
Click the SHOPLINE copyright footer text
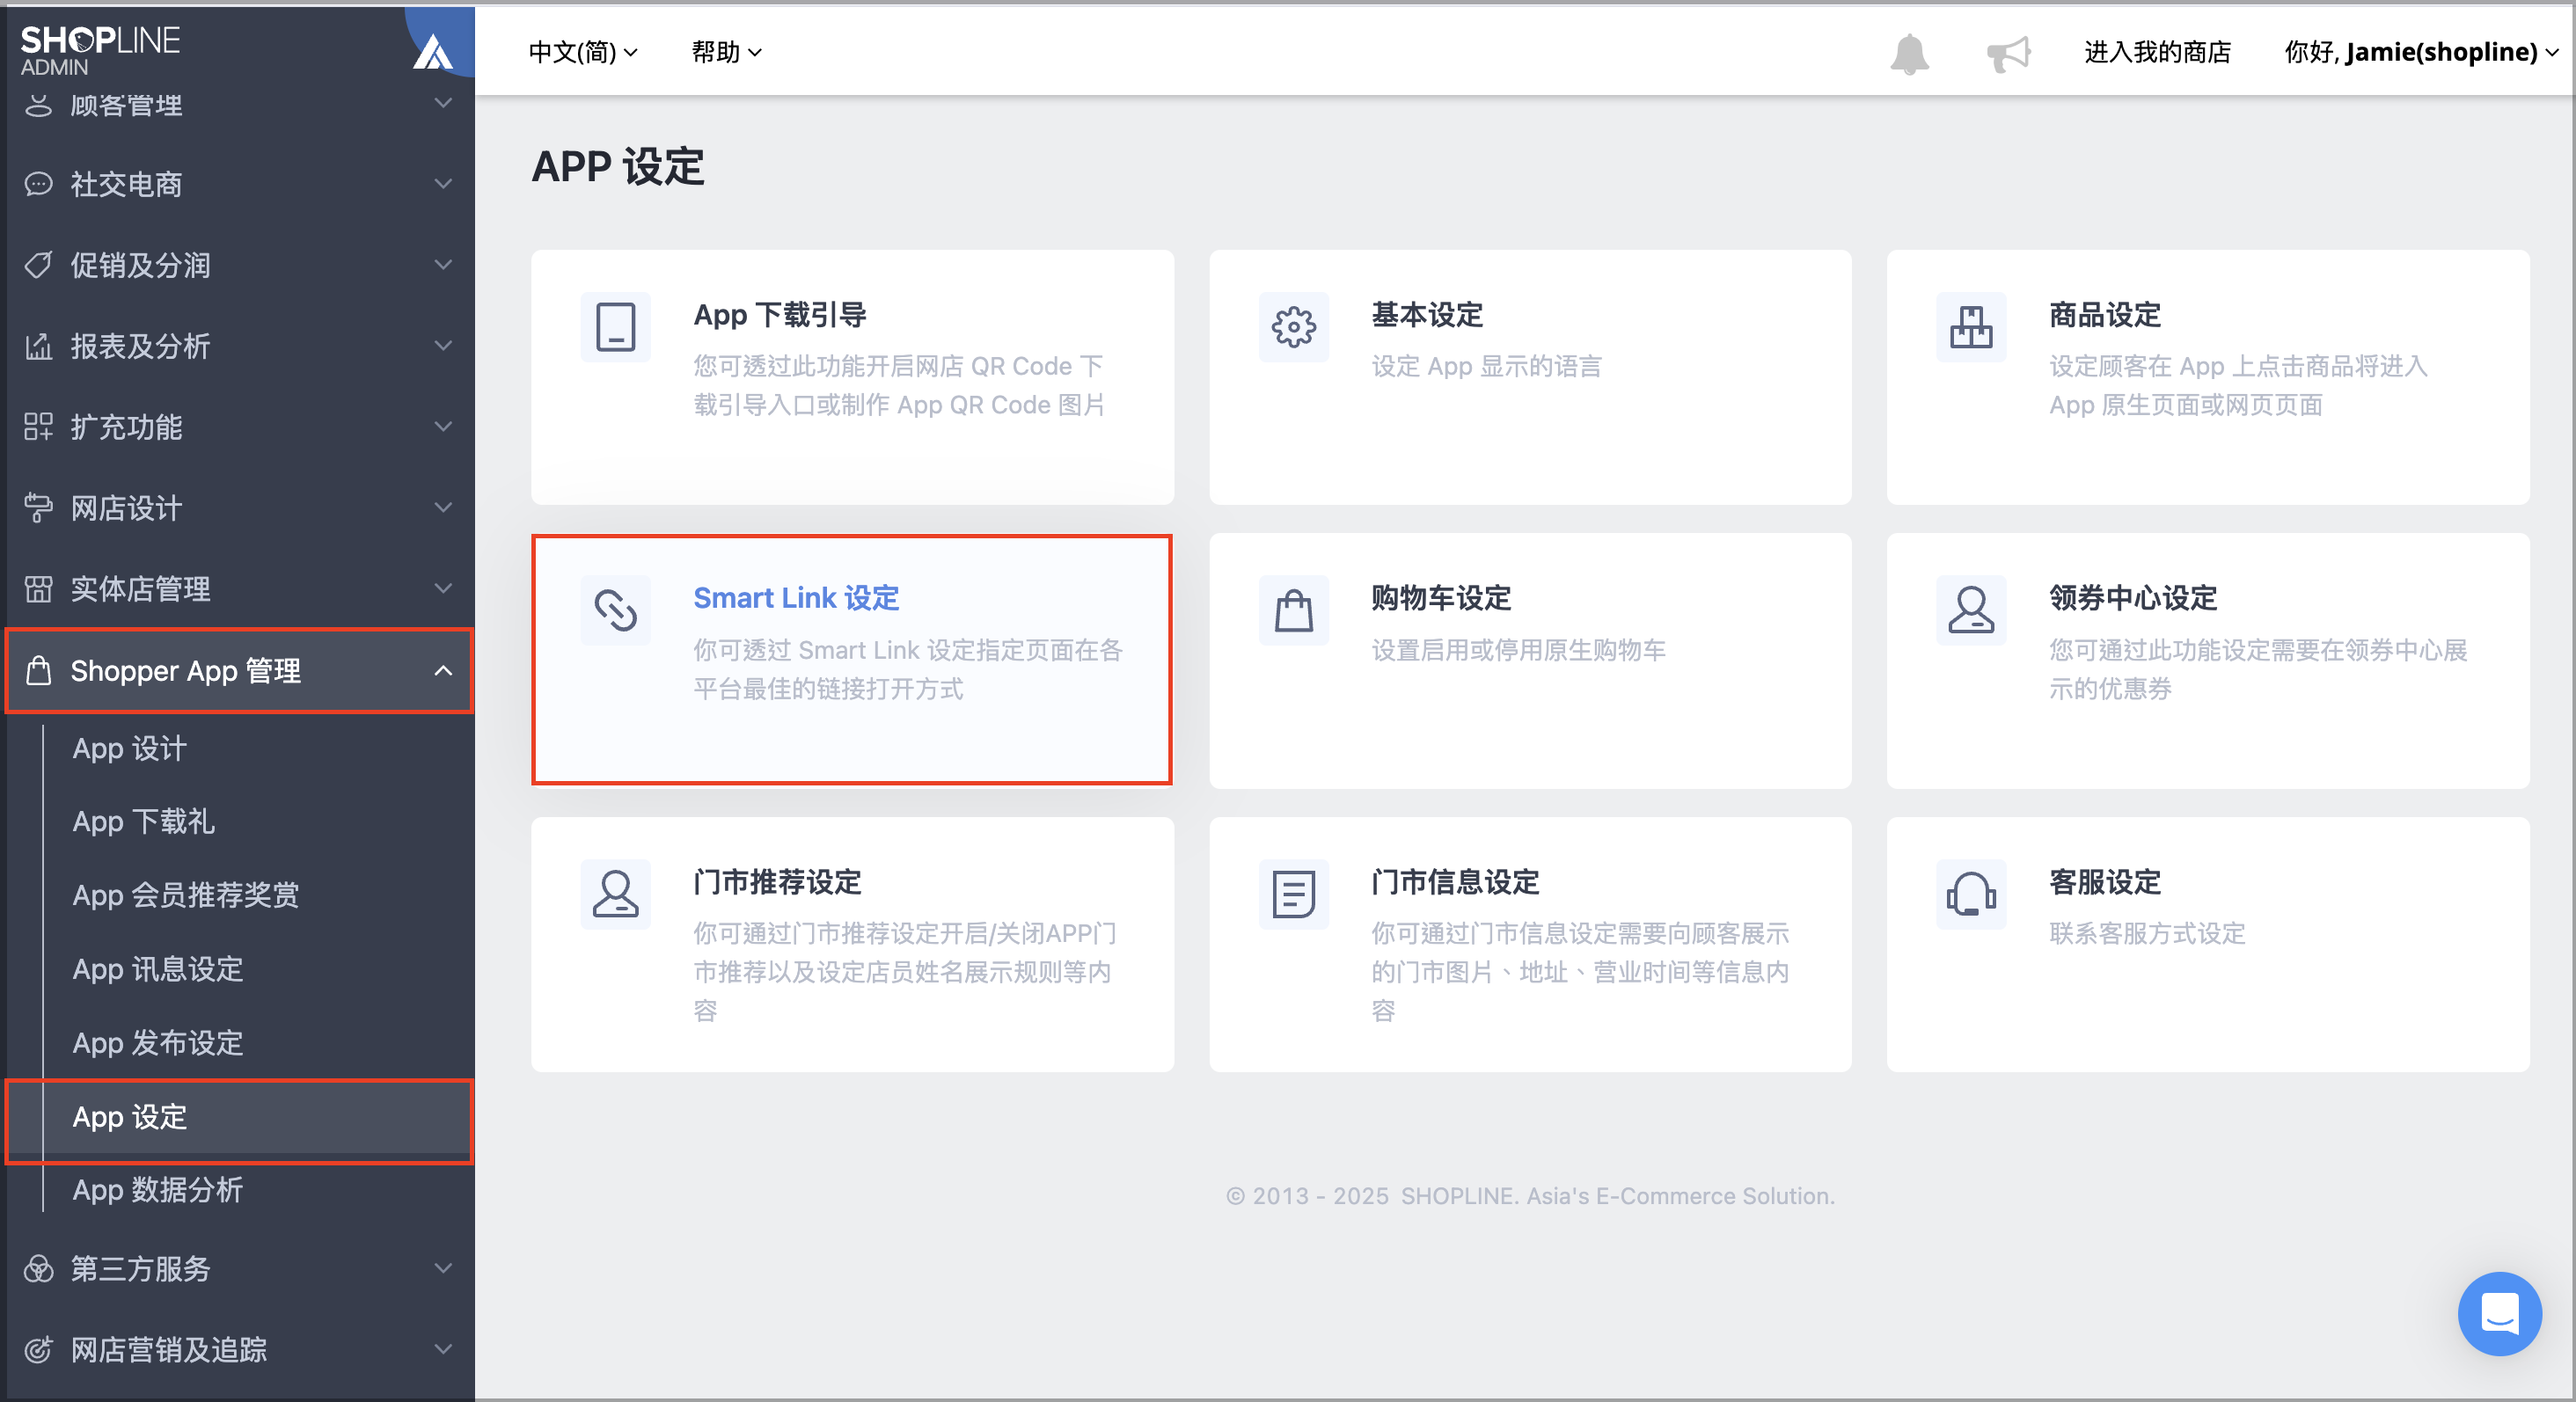pyautogui.click(x=1530, y=1196)
